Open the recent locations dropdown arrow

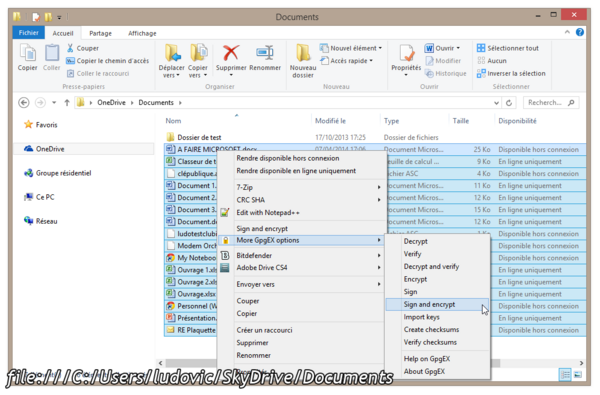coord(54,103)
